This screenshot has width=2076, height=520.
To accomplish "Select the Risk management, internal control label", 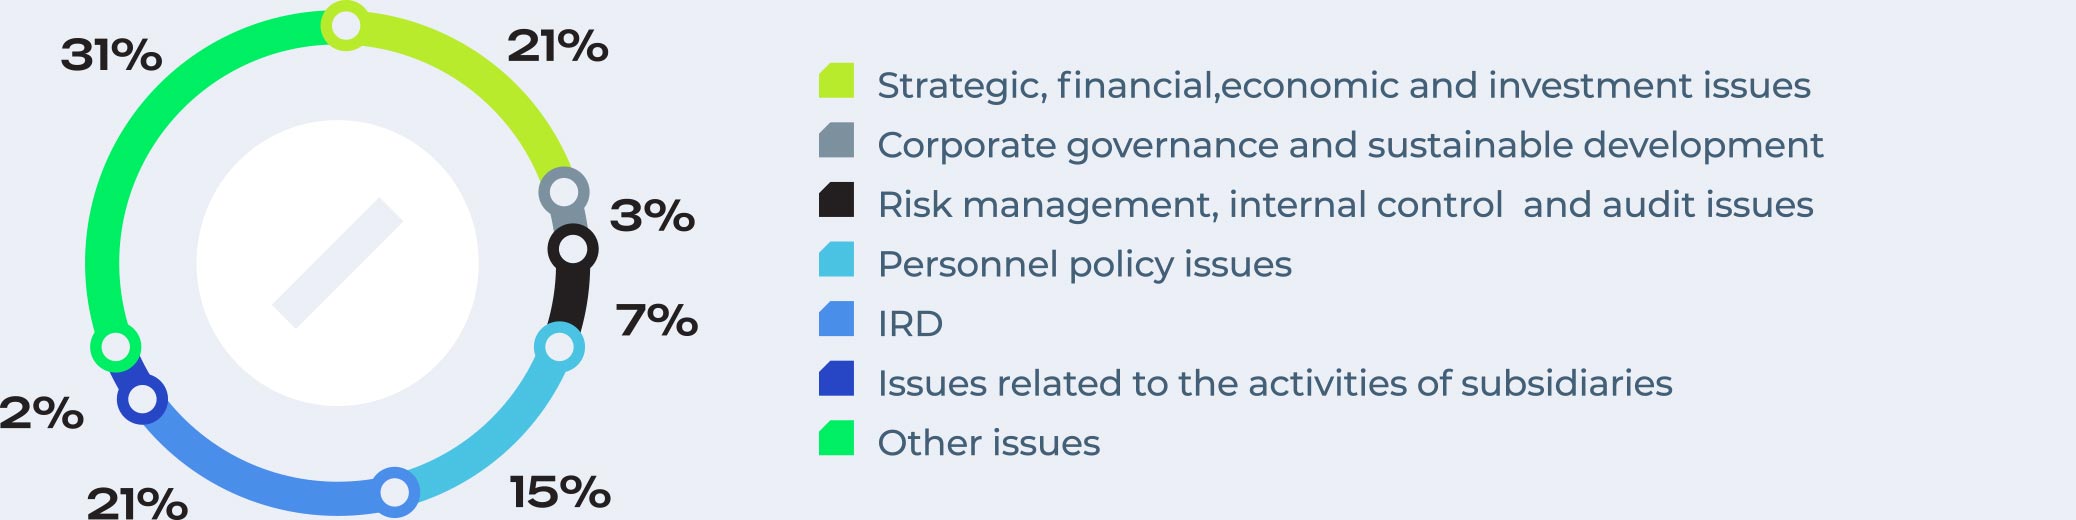I will click(x=1345, y=205).
